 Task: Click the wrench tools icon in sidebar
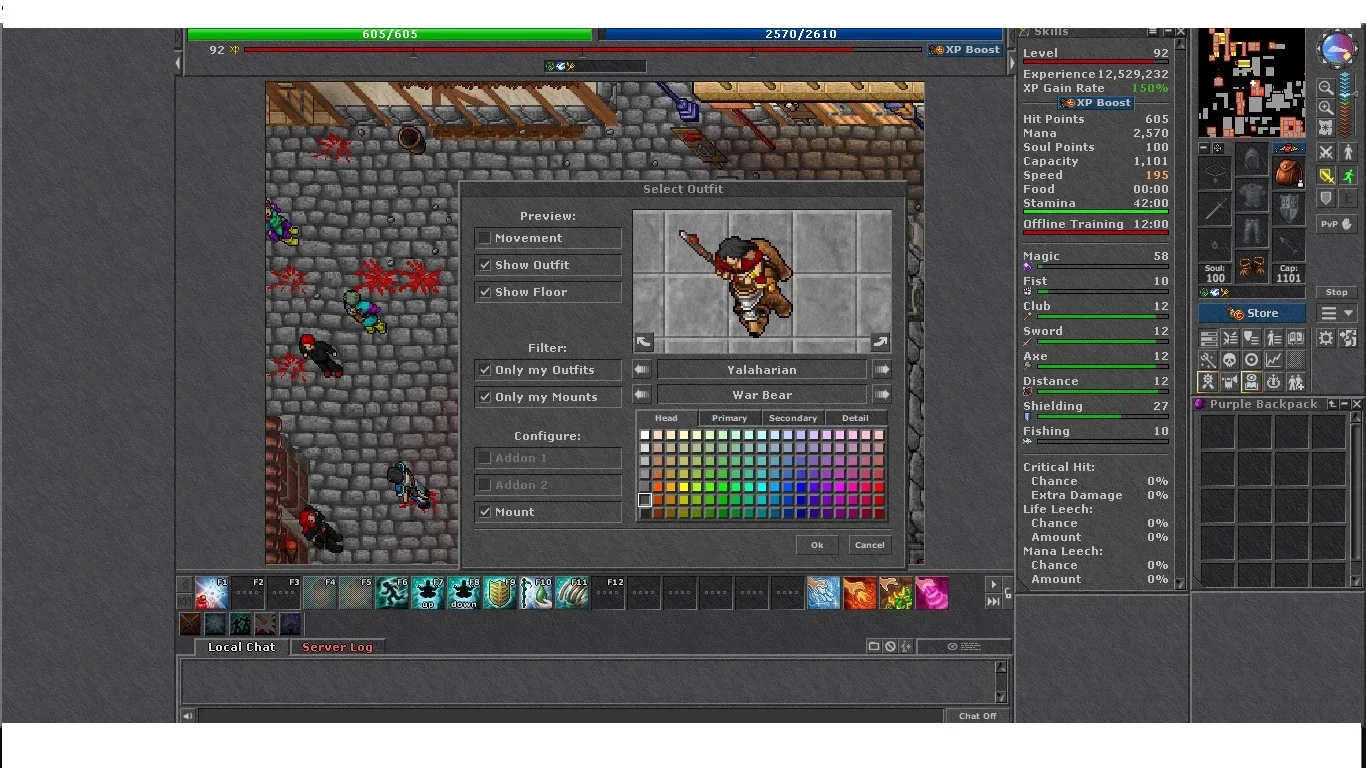pyautogui.click(x=1208, y=359)
